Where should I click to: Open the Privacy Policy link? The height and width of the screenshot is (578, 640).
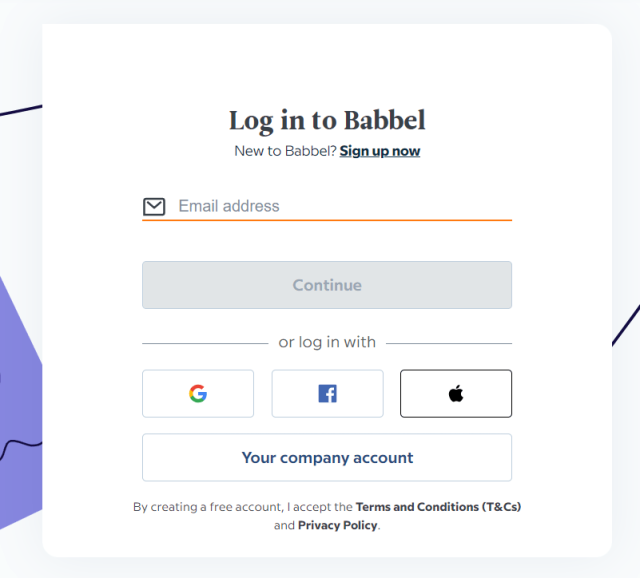point(338,525)
